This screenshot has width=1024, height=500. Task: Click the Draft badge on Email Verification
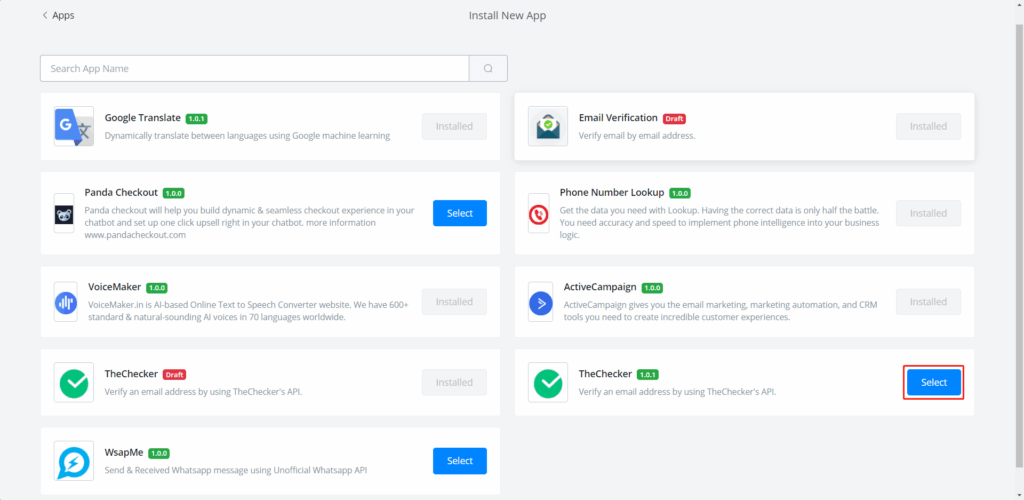[x=674, y=118]
